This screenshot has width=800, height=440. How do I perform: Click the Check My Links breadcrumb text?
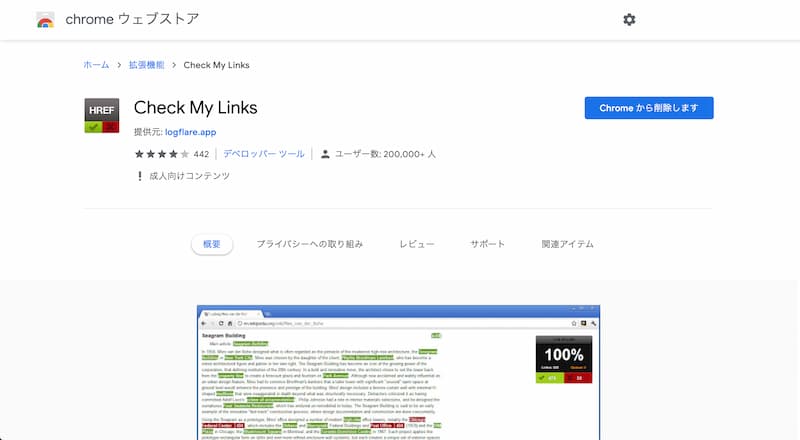(216, 65)
